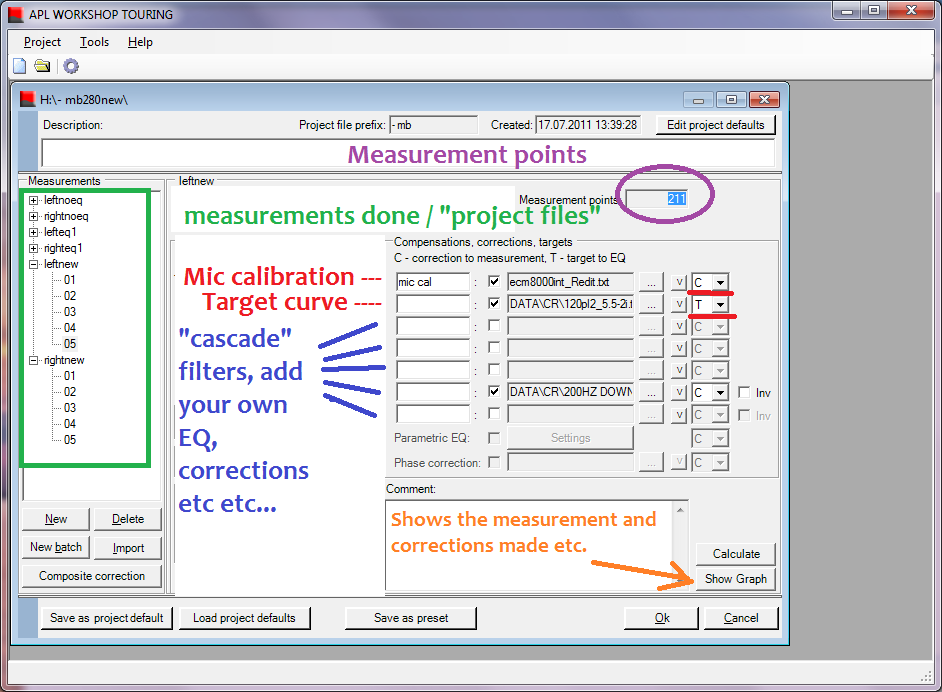Browse file for DATA\CR\120pl2 row
Screen dimensions: 942x692
pos(651,305)
